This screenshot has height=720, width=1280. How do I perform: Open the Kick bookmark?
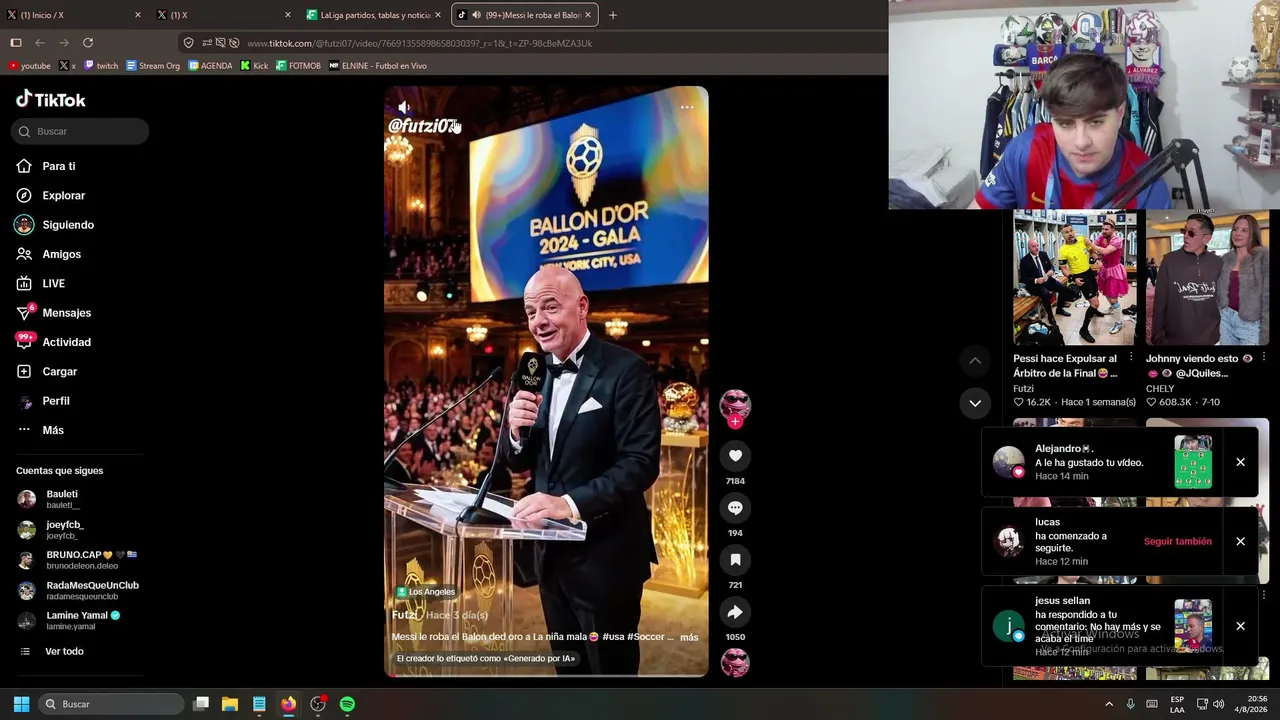[x=254, y=66]
